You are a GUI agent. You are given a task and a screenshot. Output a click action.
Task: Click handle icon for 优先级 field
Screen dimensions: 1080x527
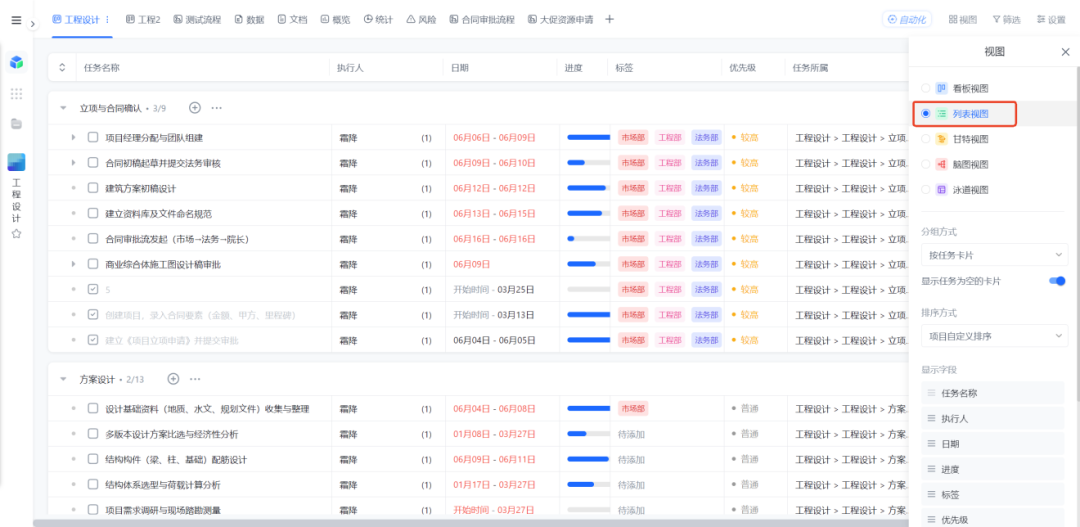931,520
